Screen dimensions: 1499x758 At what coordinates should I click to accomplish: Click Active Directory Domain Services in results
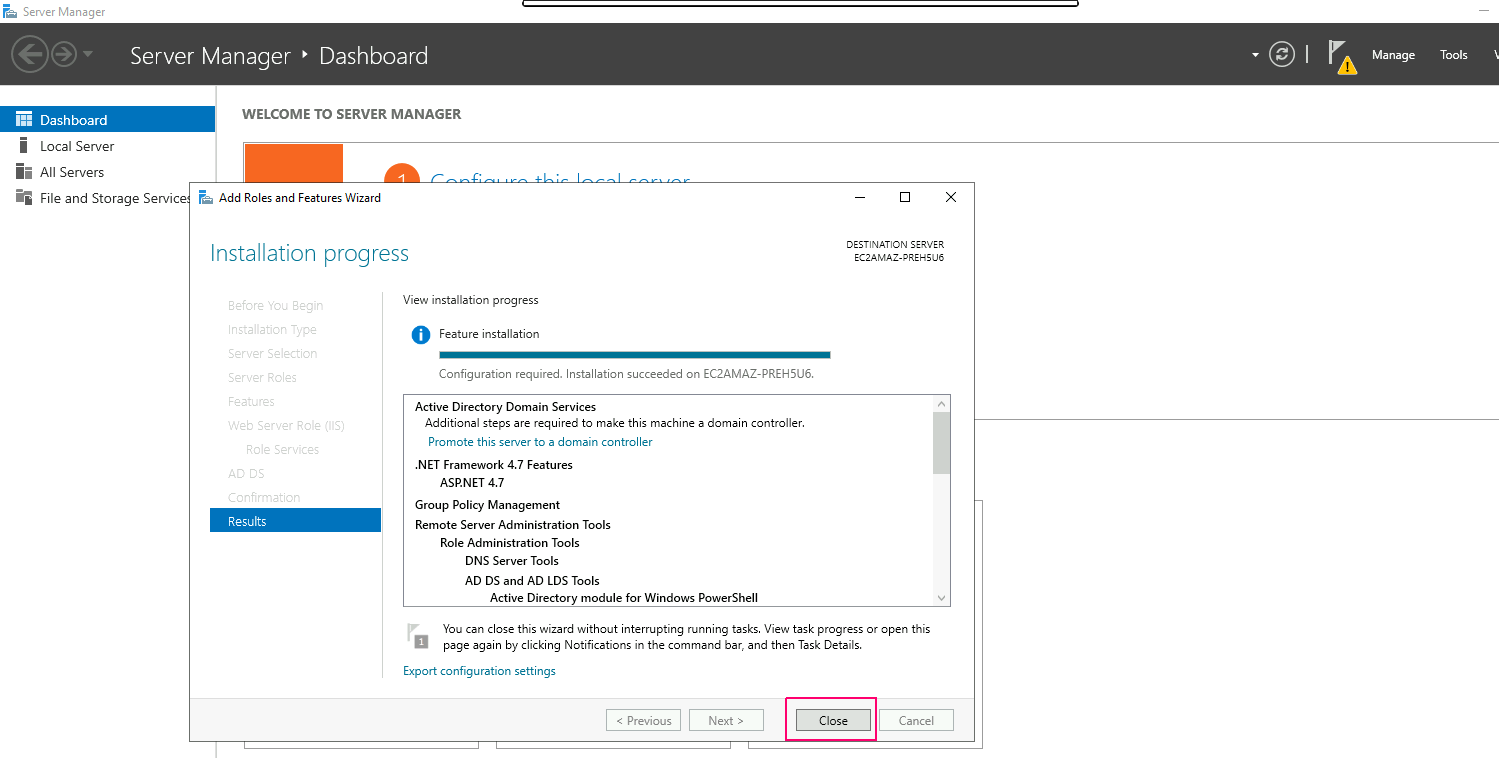(505, 407)
